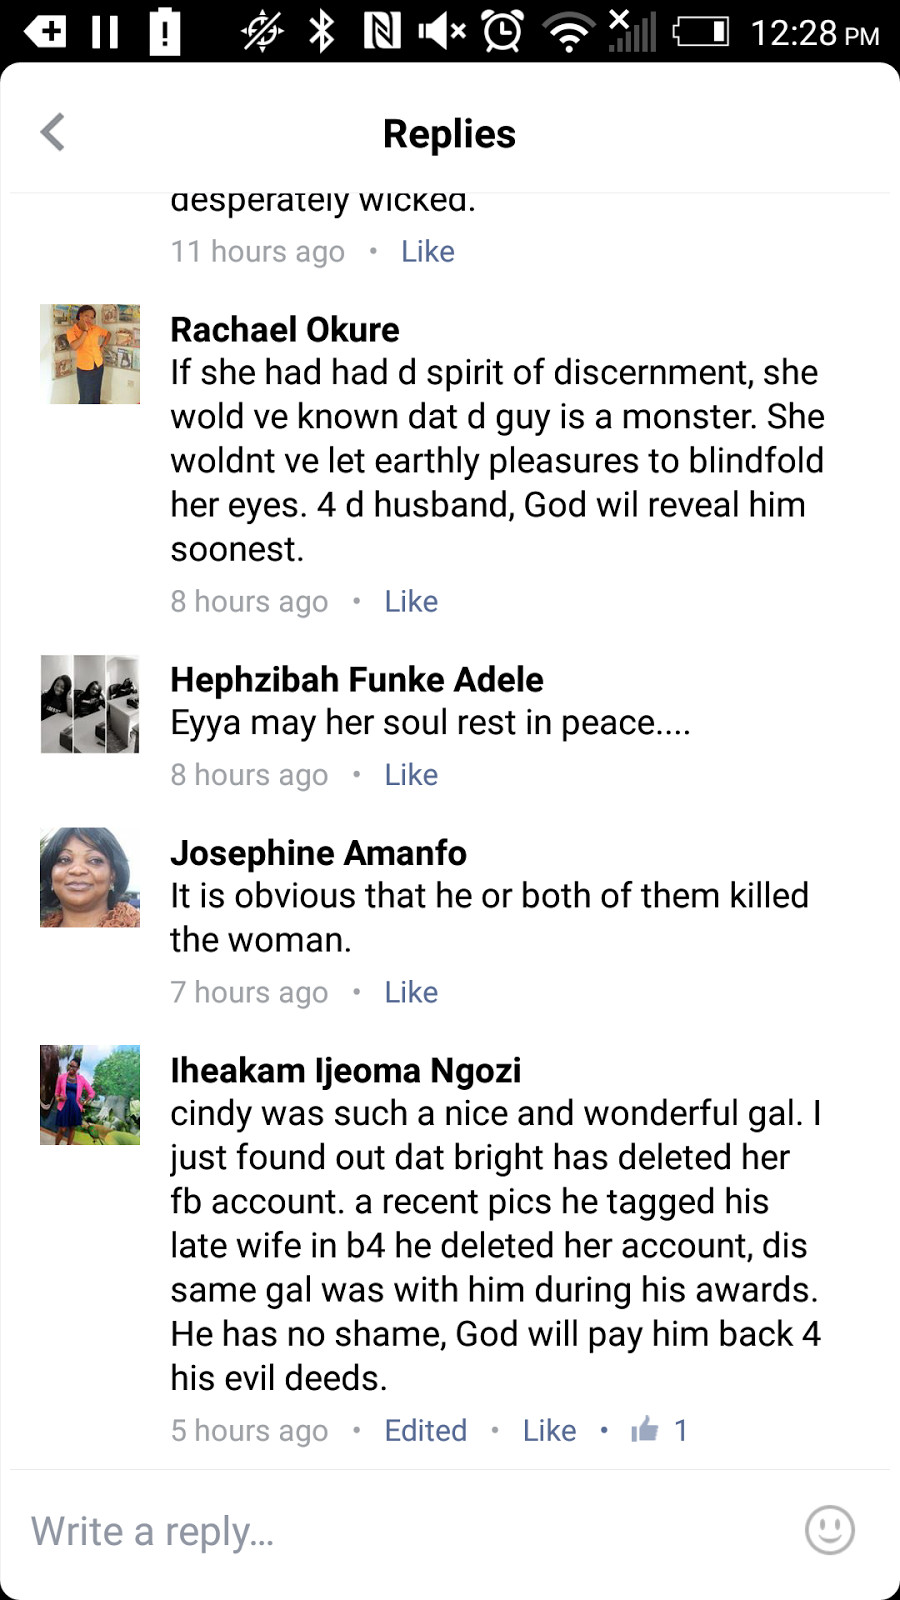Open Hephzibah Funke Adele's profile name
900x1600 pixels.
tap(357, 679)
